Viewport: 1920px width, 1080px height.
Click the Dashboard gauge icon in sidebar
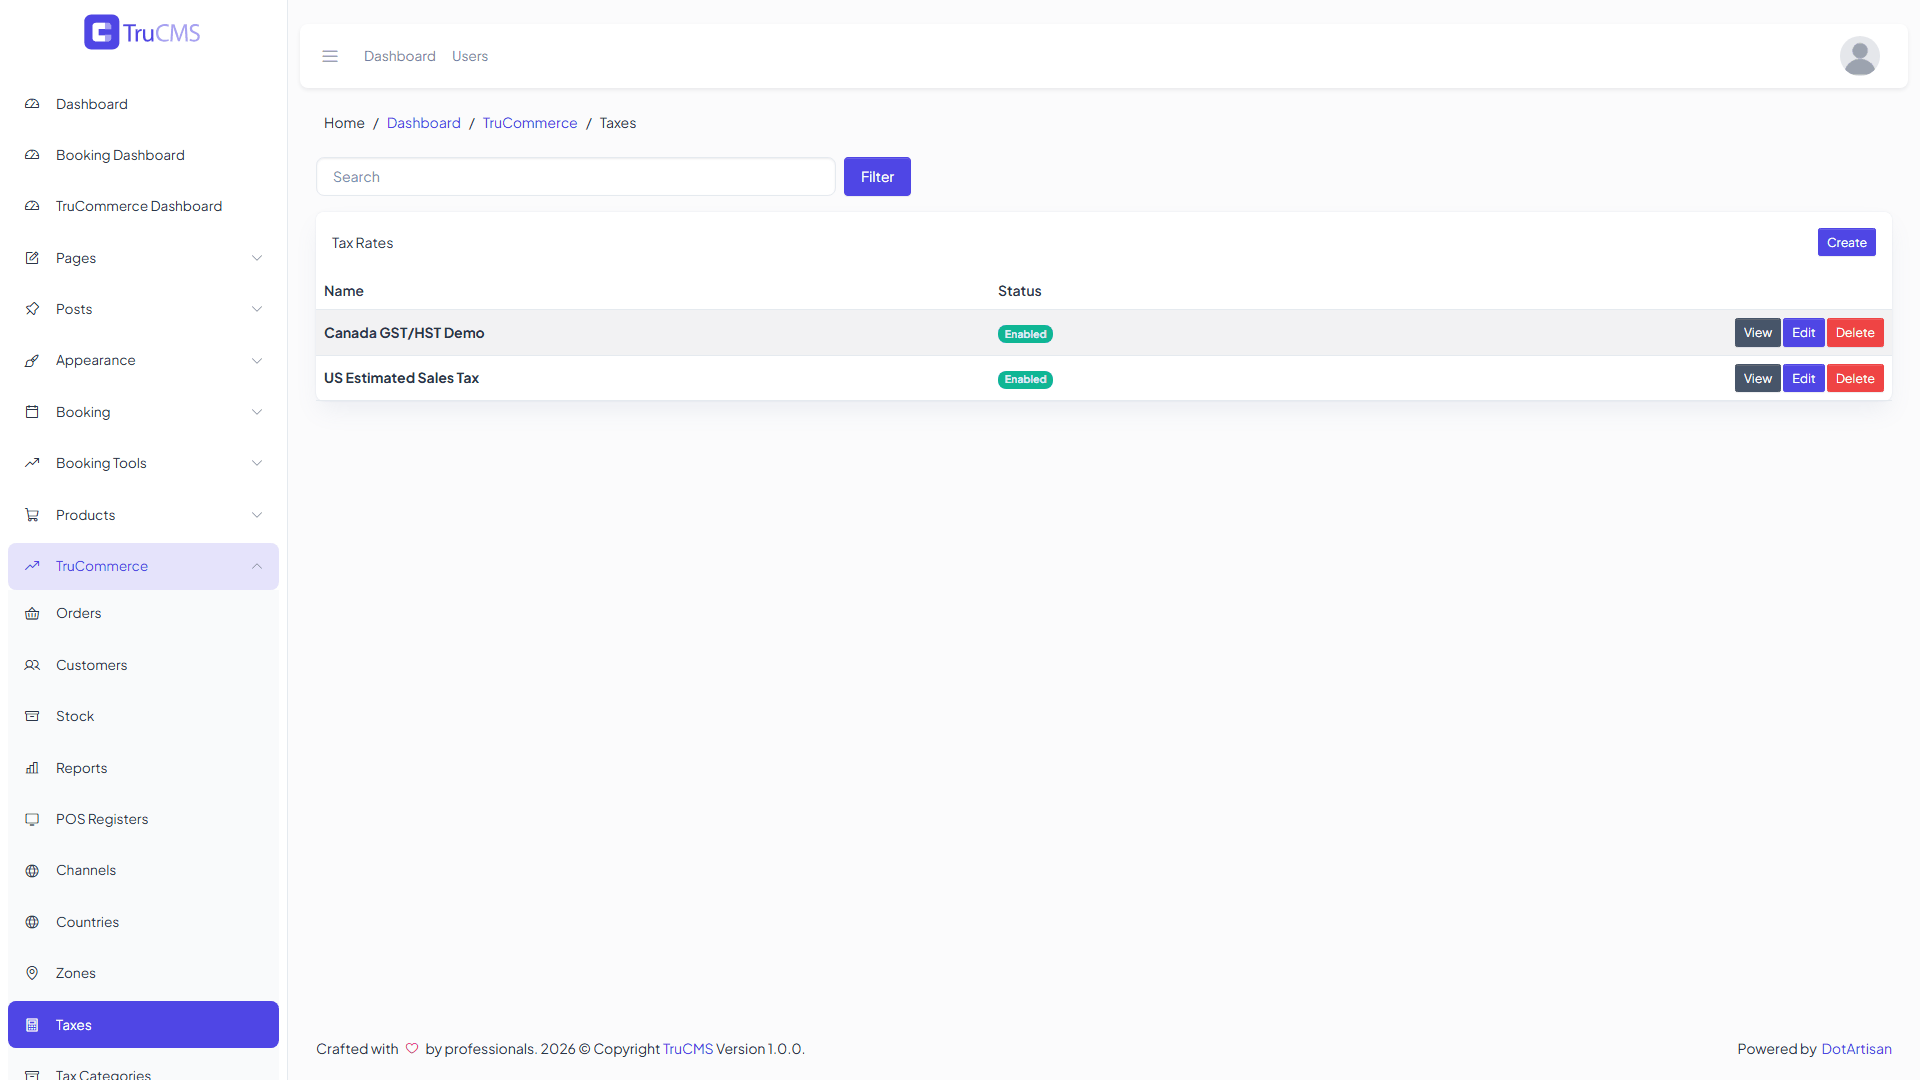coord(32,104)
